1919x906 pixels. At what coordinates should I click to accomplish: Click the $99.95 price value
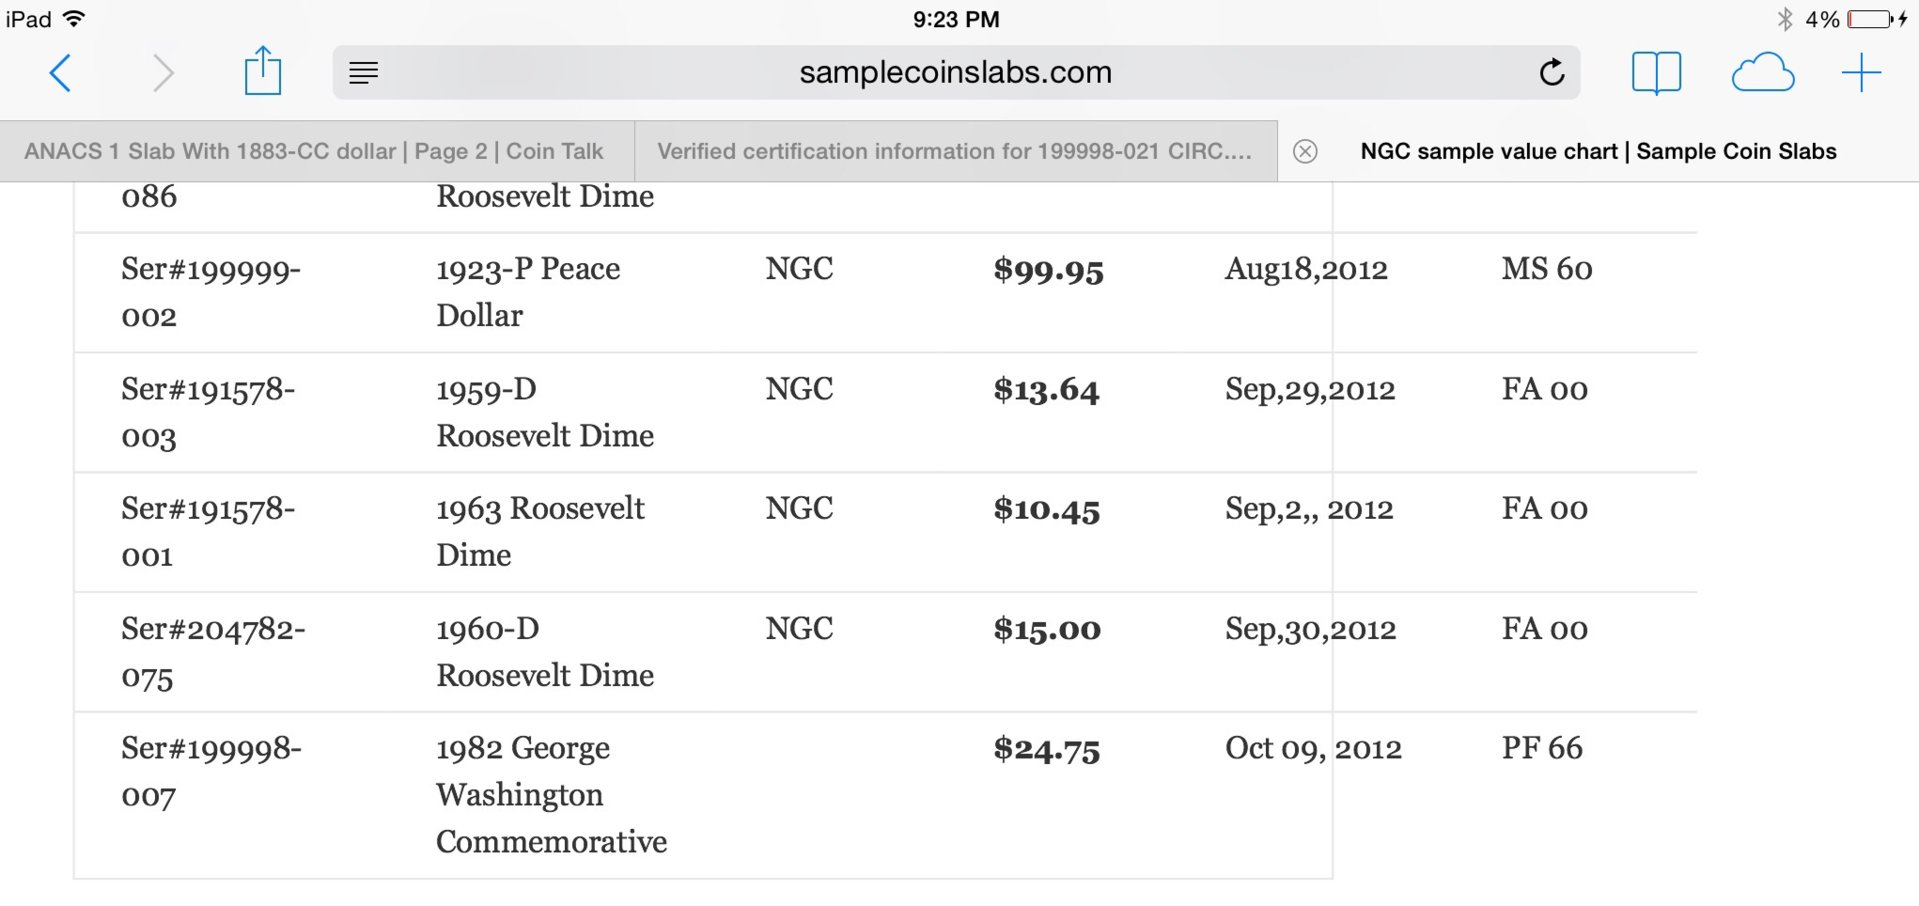[x=1048, y=270]
